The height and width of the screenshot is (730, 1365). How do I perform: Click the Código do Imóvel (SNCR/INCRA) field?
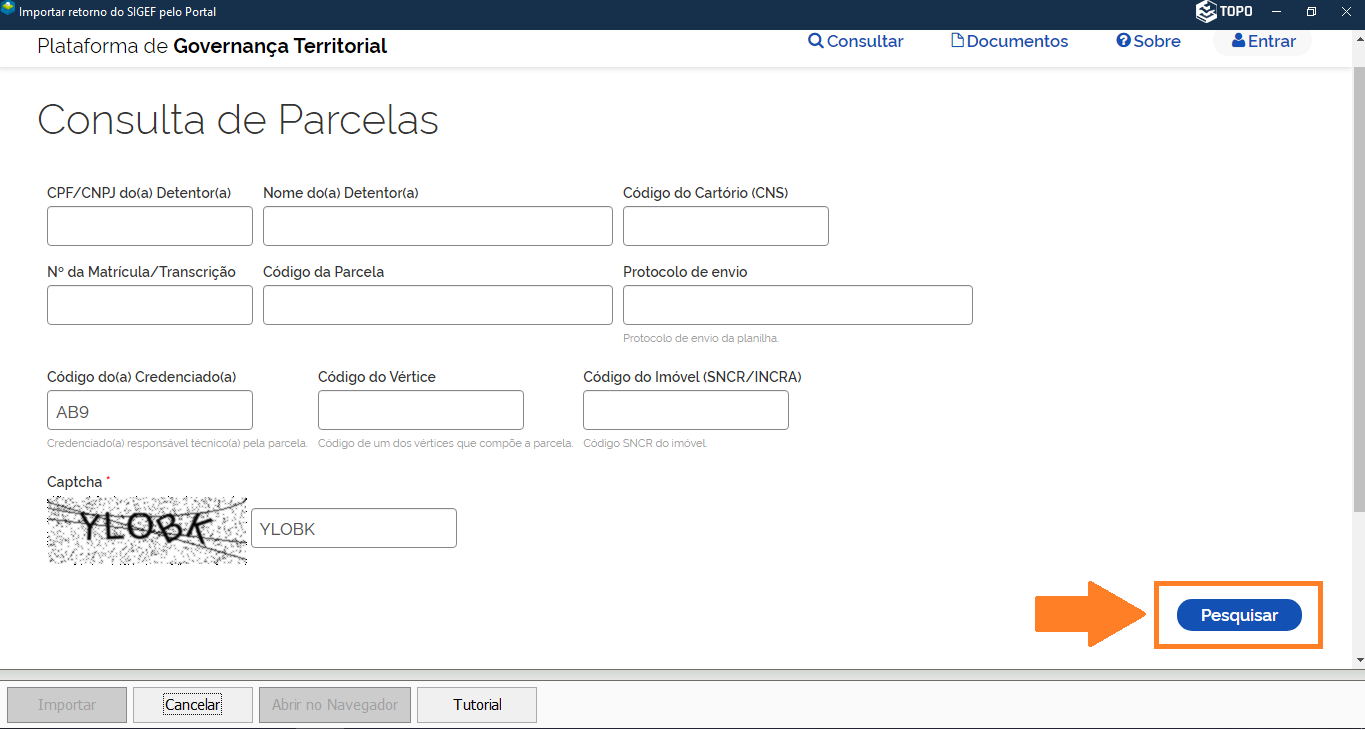[685, 410]
